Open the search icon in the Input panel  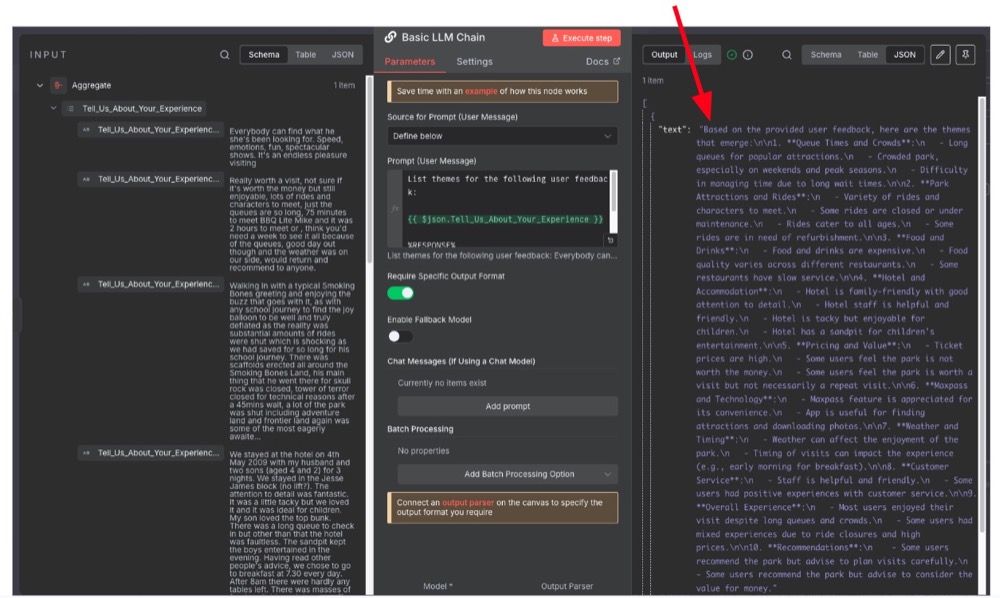(225, 55)
